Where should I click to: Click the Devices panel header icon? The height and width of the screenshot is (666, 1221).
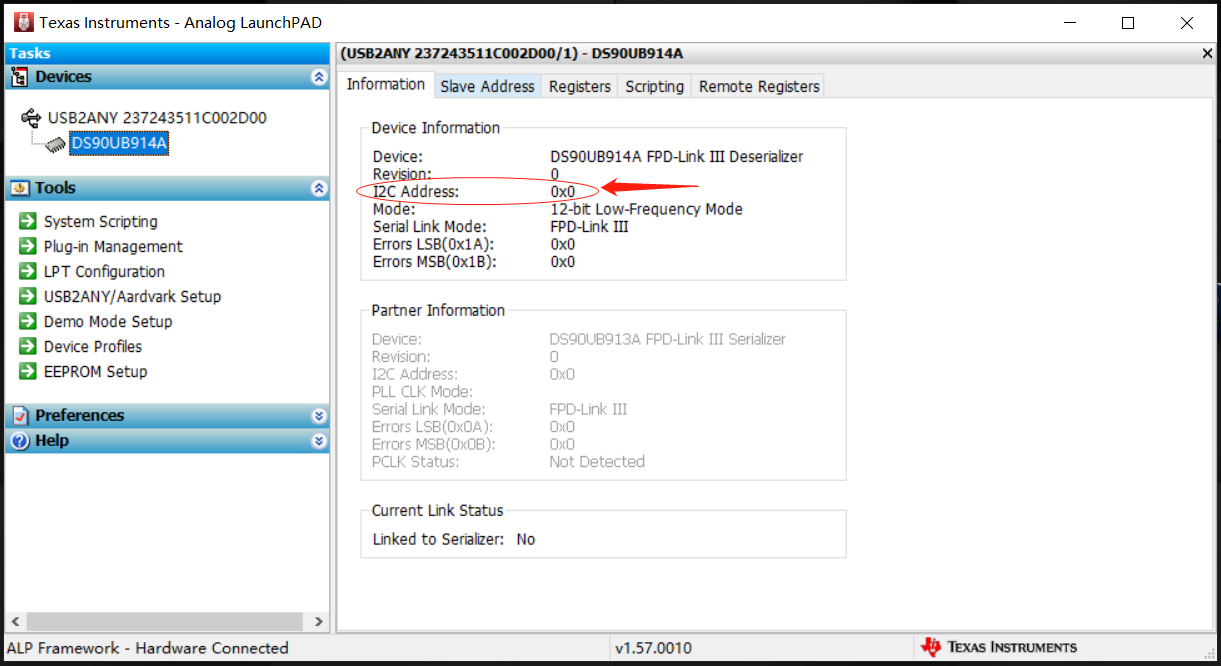(x=19, y=77)
